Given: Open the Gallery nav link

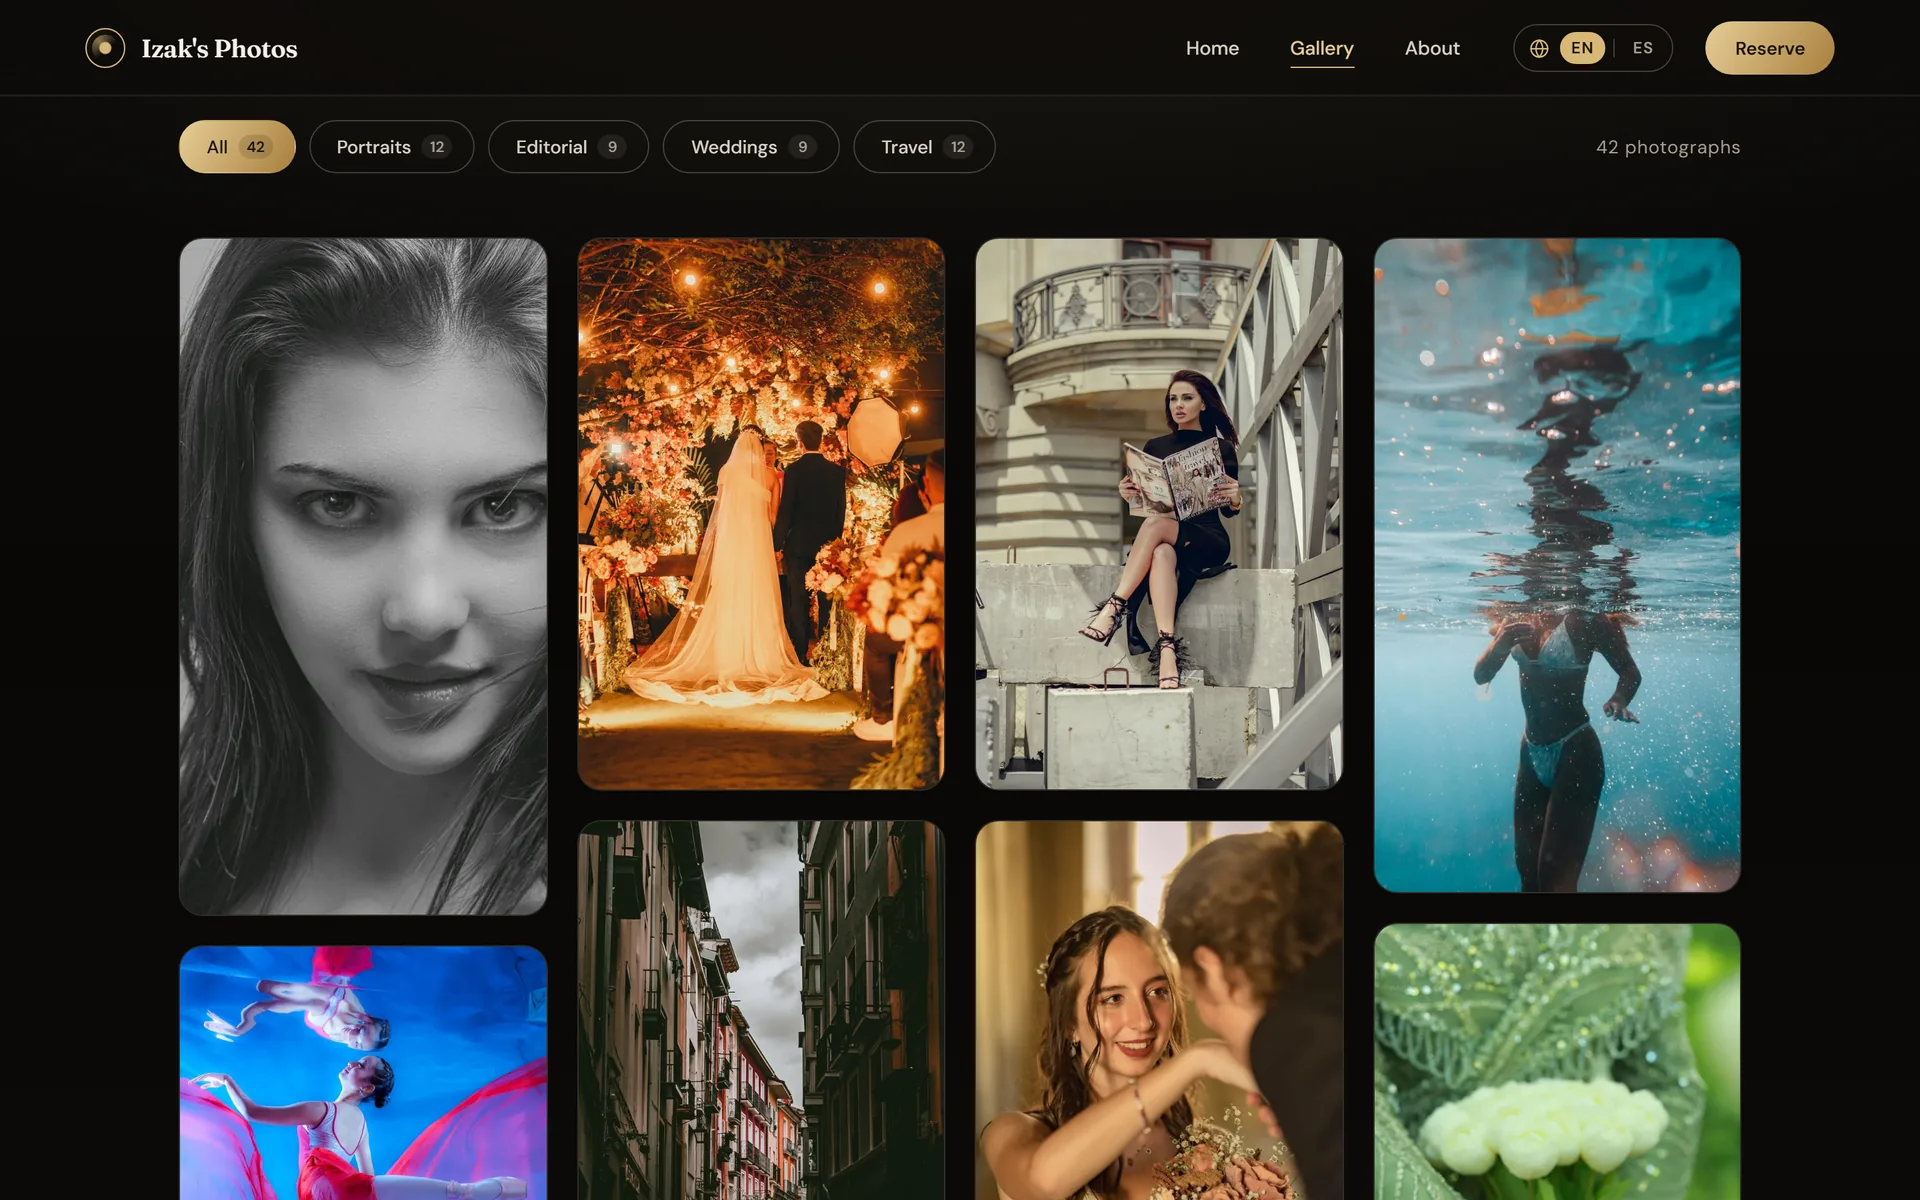Looking at the screenshot, I should (x=1321, y=48).
